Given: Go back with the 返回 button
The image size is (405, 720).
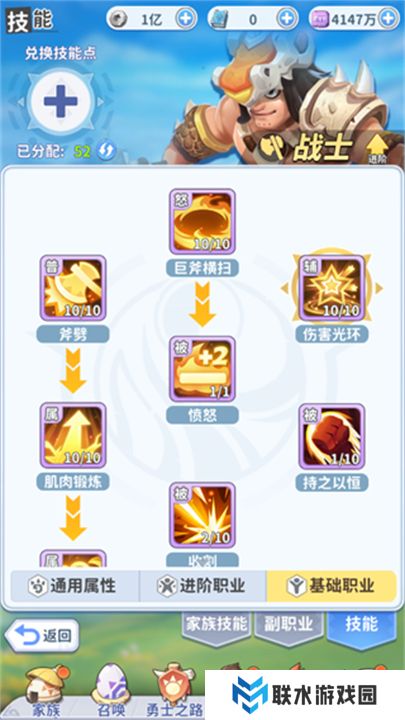Looking at the screenshot, I should (x=42, y=636).
